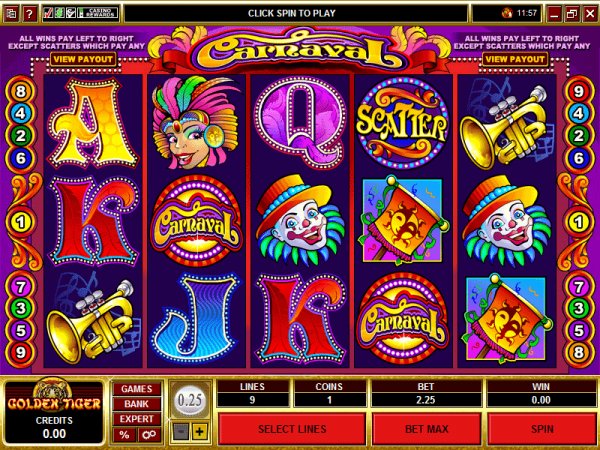600x450 pixels.
Task: Click the 0.25 coin chip
Action: 190,400
